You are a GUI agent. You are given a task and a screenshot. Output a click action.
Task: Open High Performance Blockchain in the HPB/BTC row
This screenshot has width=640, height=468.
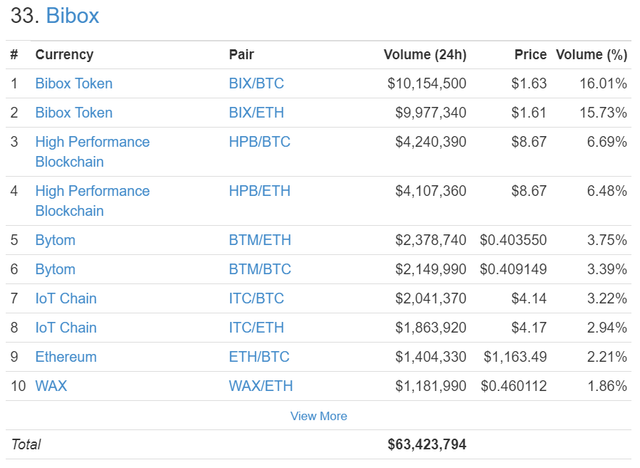click(92, 152)
